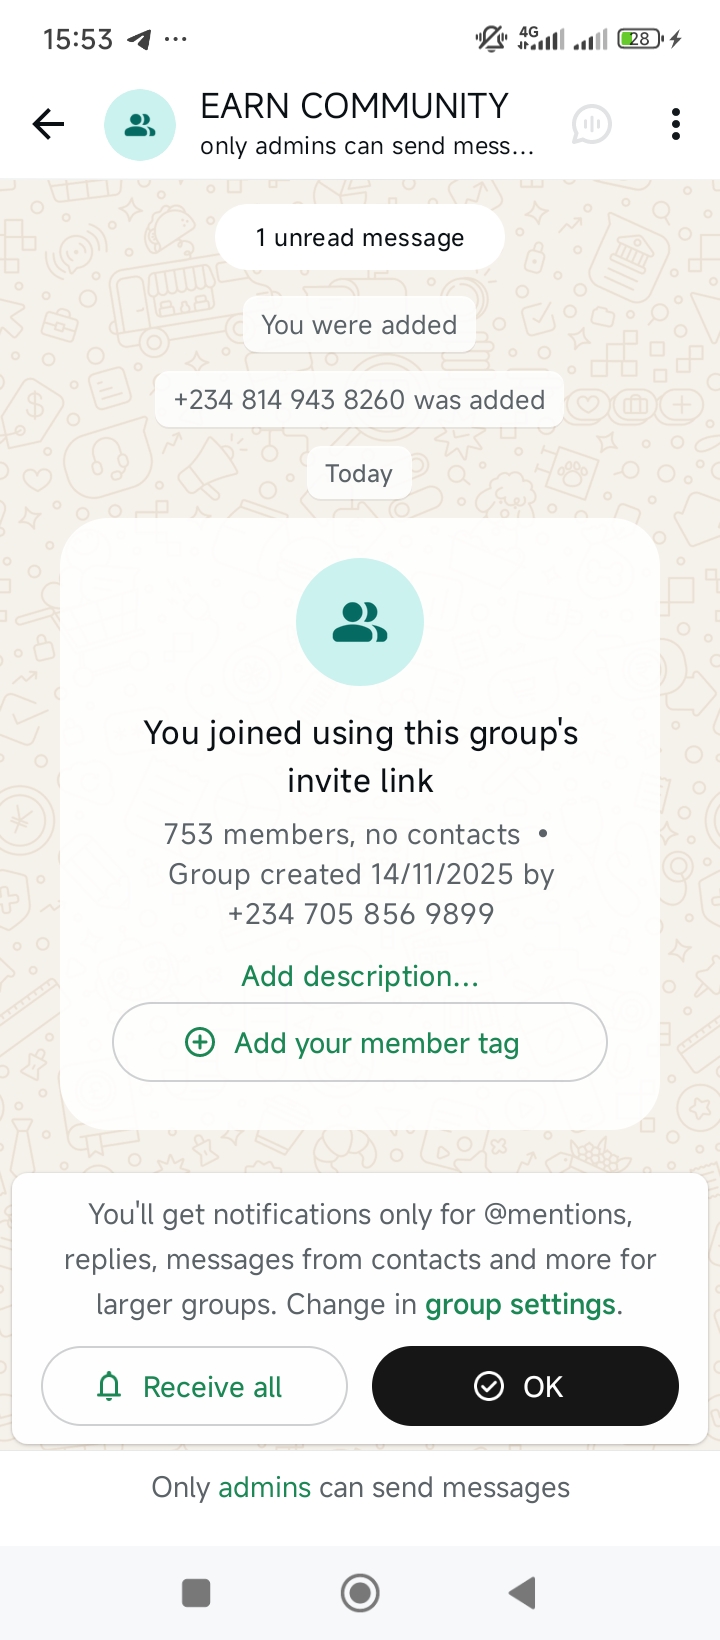Open the group settings link
The height and width of the screenshot is (1640, 720).
520,1304
